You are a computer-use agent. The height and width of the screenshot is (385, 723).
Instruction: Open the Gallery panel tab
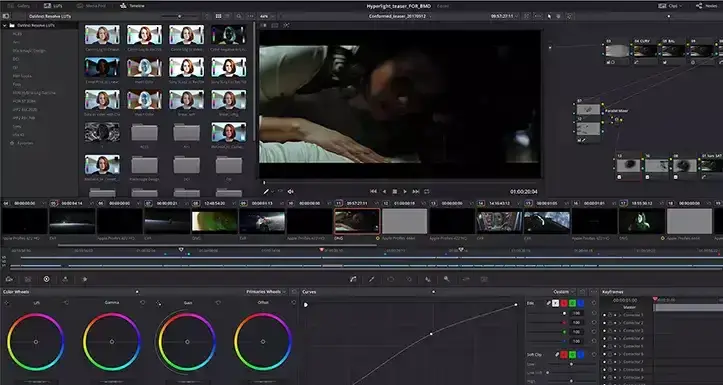[x=18, y=6]
